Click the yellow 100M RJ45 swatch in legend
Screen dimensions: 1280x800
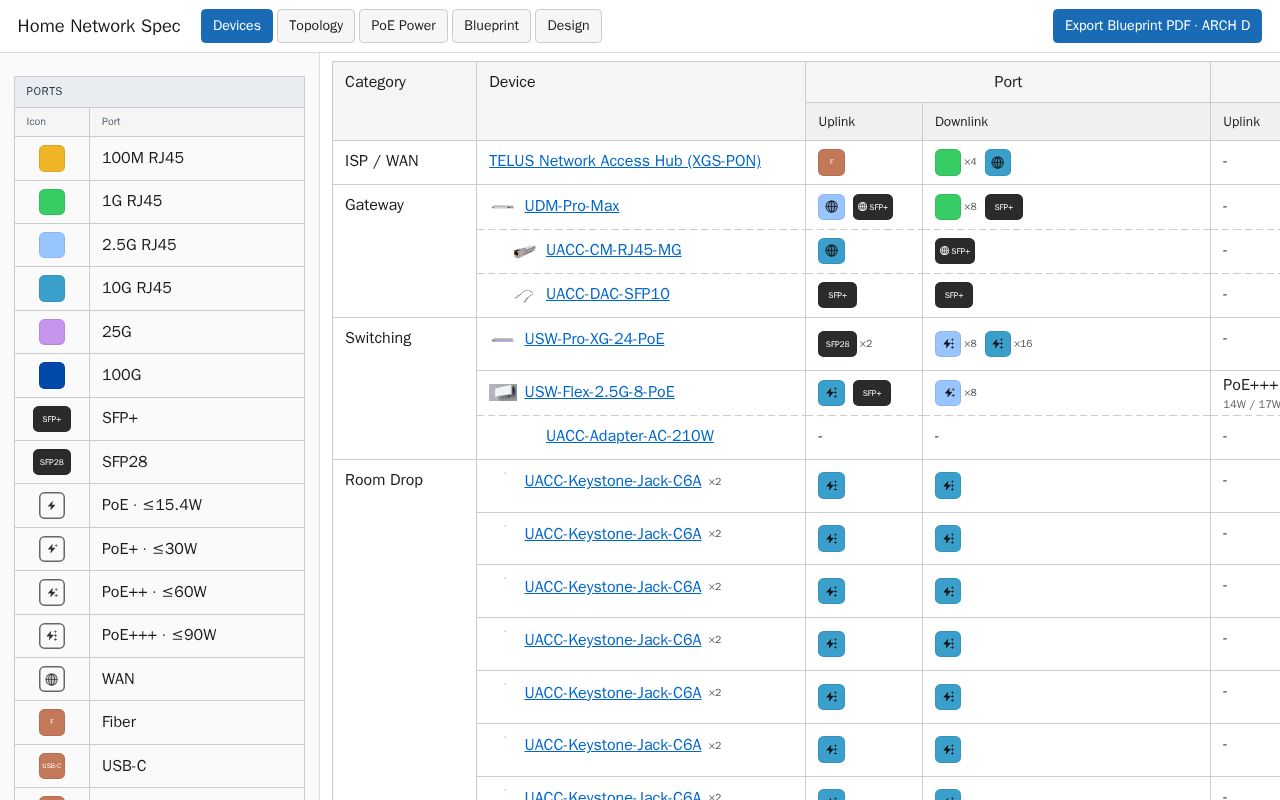tap(52, 158)
